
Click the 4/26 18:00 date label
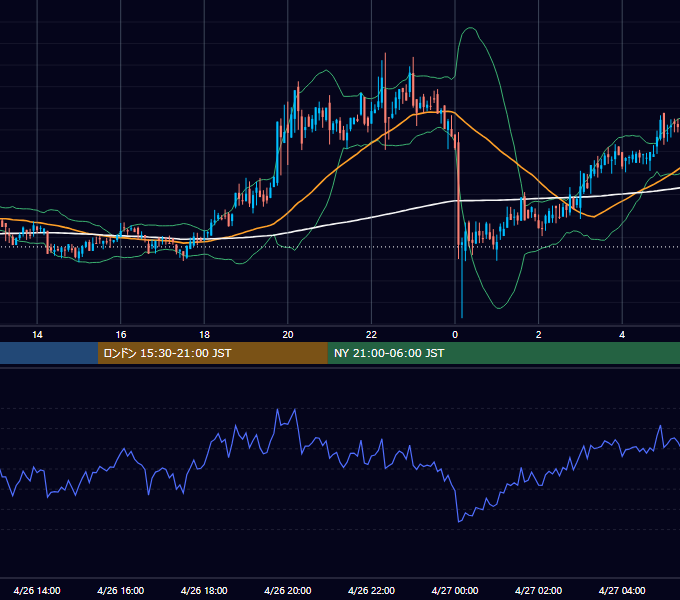(204, 590)
